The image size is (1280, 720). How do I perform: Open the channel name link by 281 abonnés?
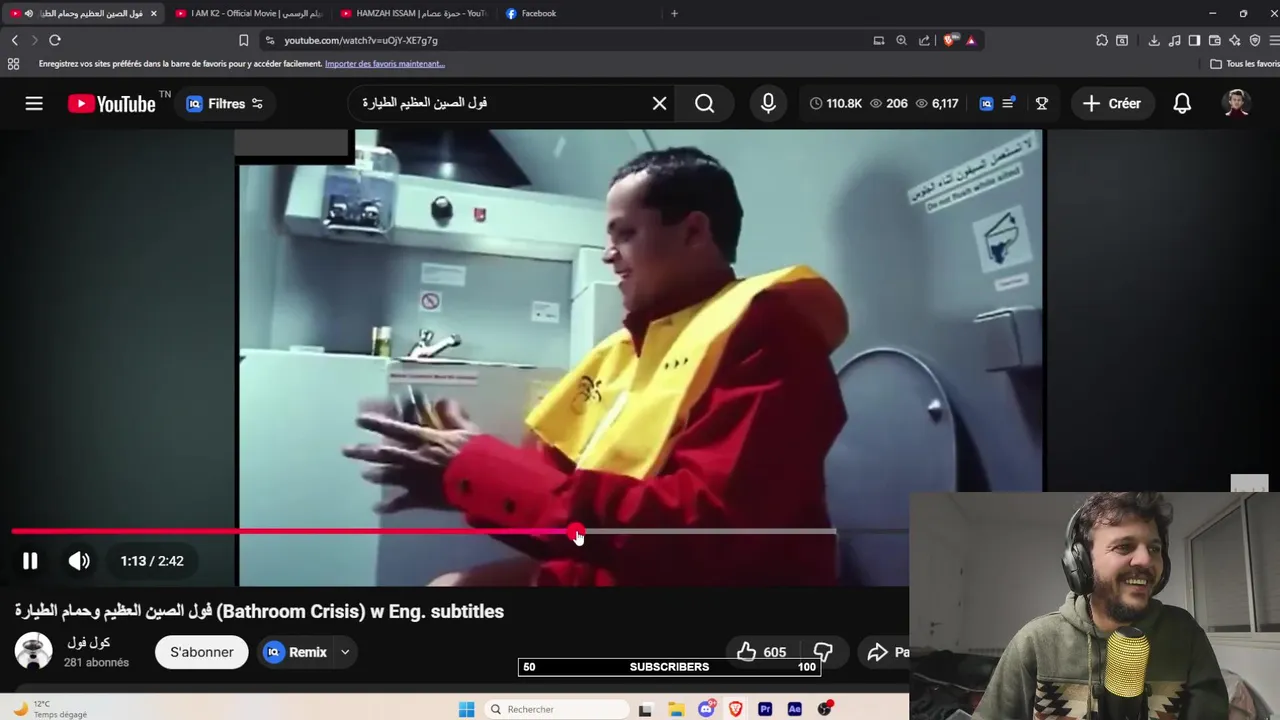88,643
